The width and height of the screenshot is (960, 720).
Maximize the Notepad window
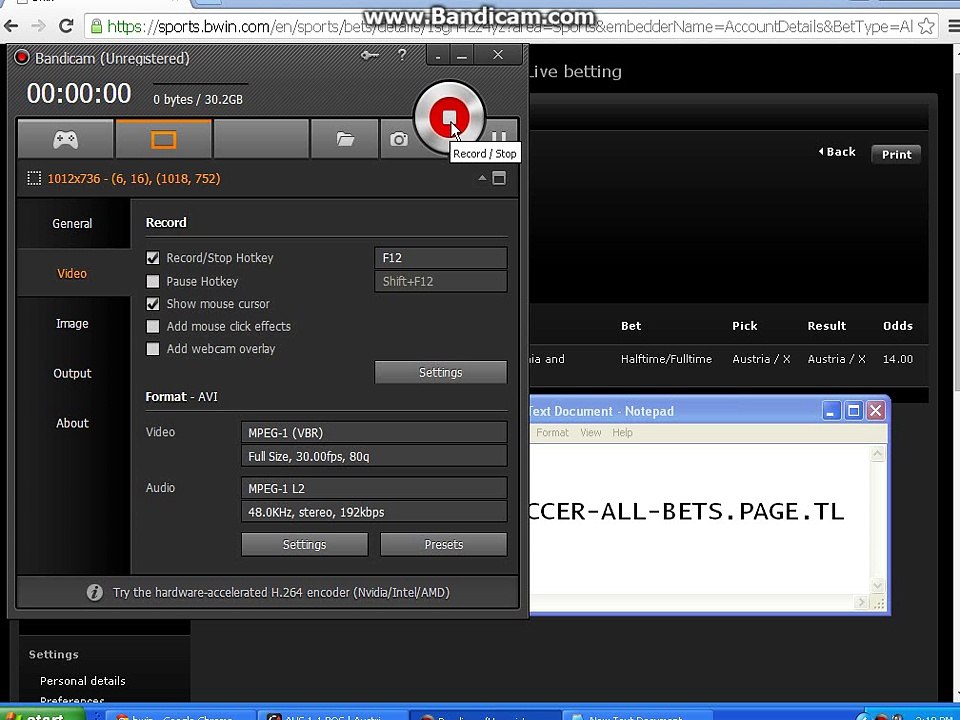click(853, 411)
